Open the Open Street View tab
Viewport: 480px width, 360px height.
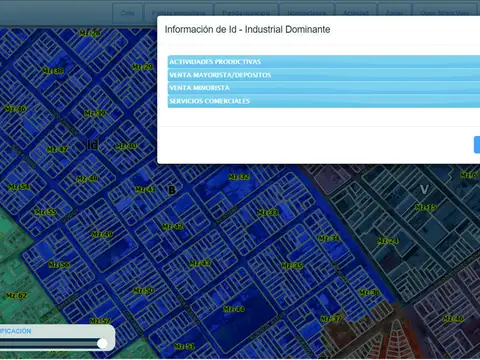click(x=445, y=13)
